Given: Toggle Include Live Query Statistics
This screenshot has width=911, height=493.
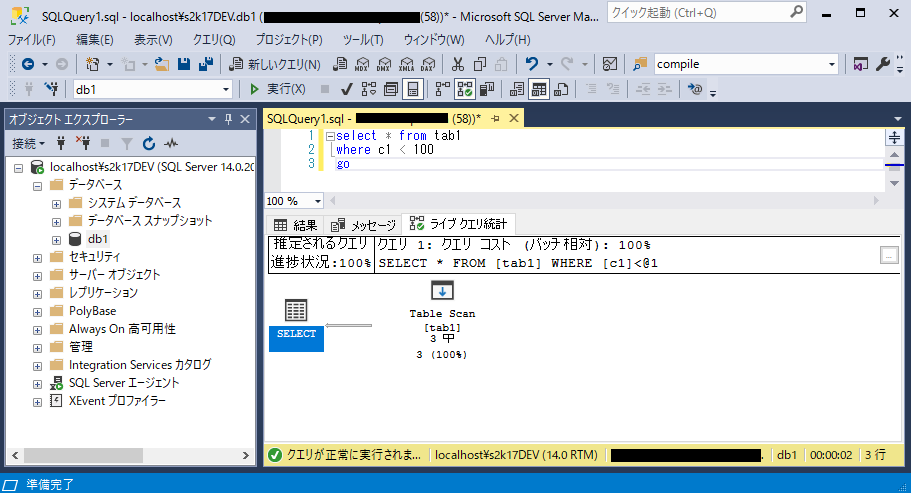Looking at the screenshot, I should (465, 89).
